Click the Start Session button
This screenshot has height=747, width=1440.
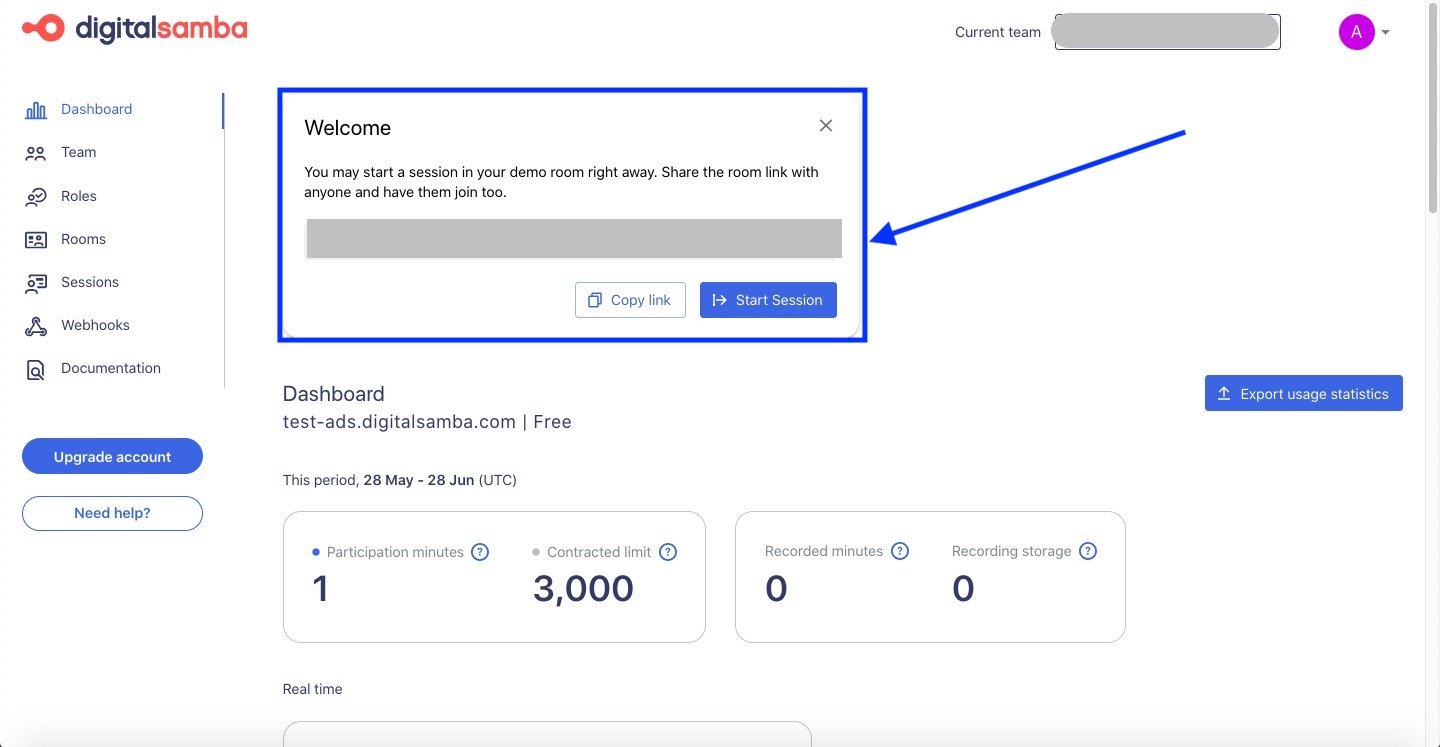[768, 300]
